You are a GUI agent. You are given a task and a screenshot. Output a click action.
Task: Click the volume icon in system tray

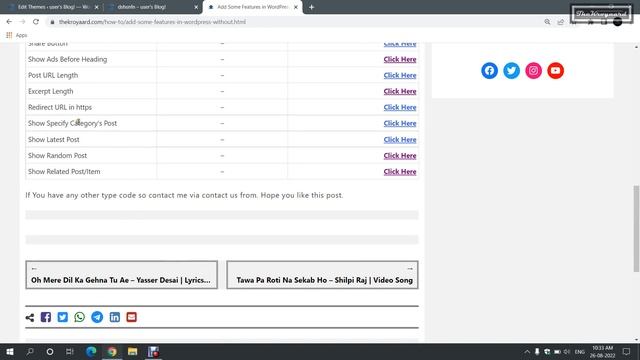coord(567,351)
